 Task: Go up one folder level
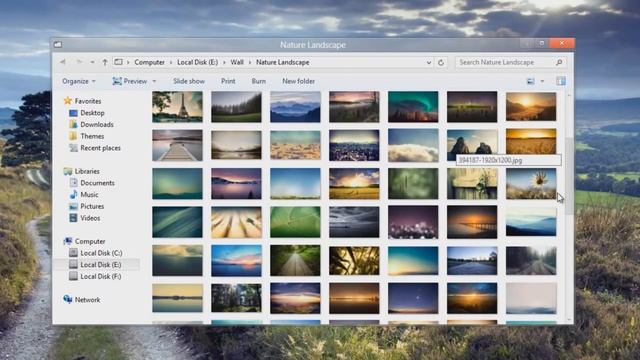point(105,62)
